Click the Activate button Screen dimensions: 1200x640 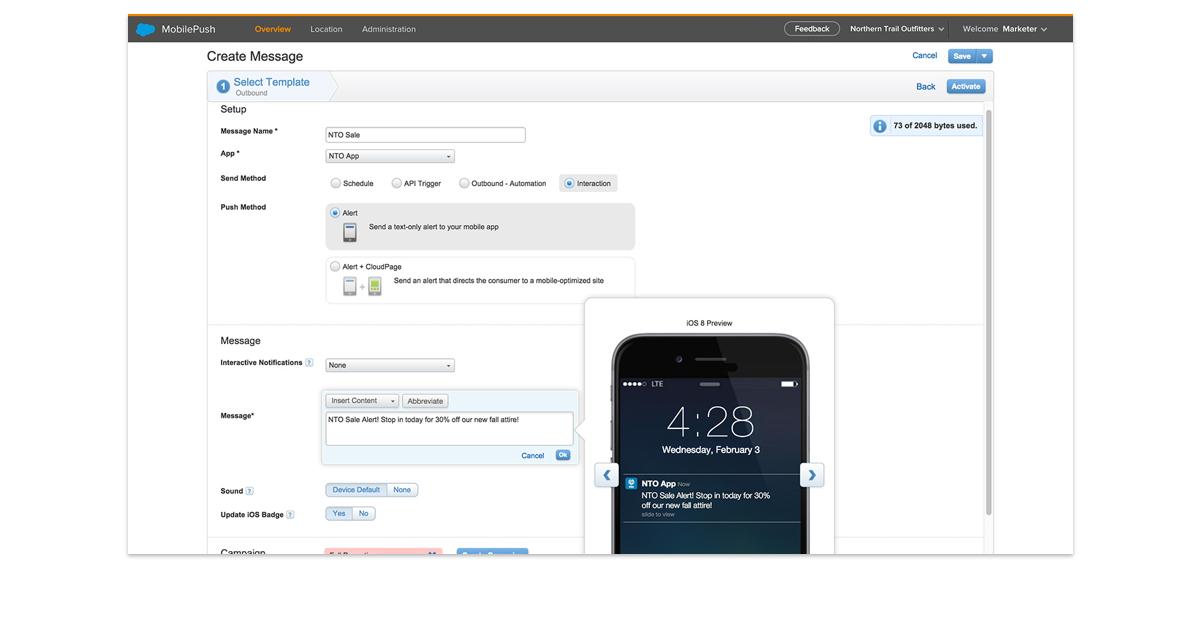966,87
